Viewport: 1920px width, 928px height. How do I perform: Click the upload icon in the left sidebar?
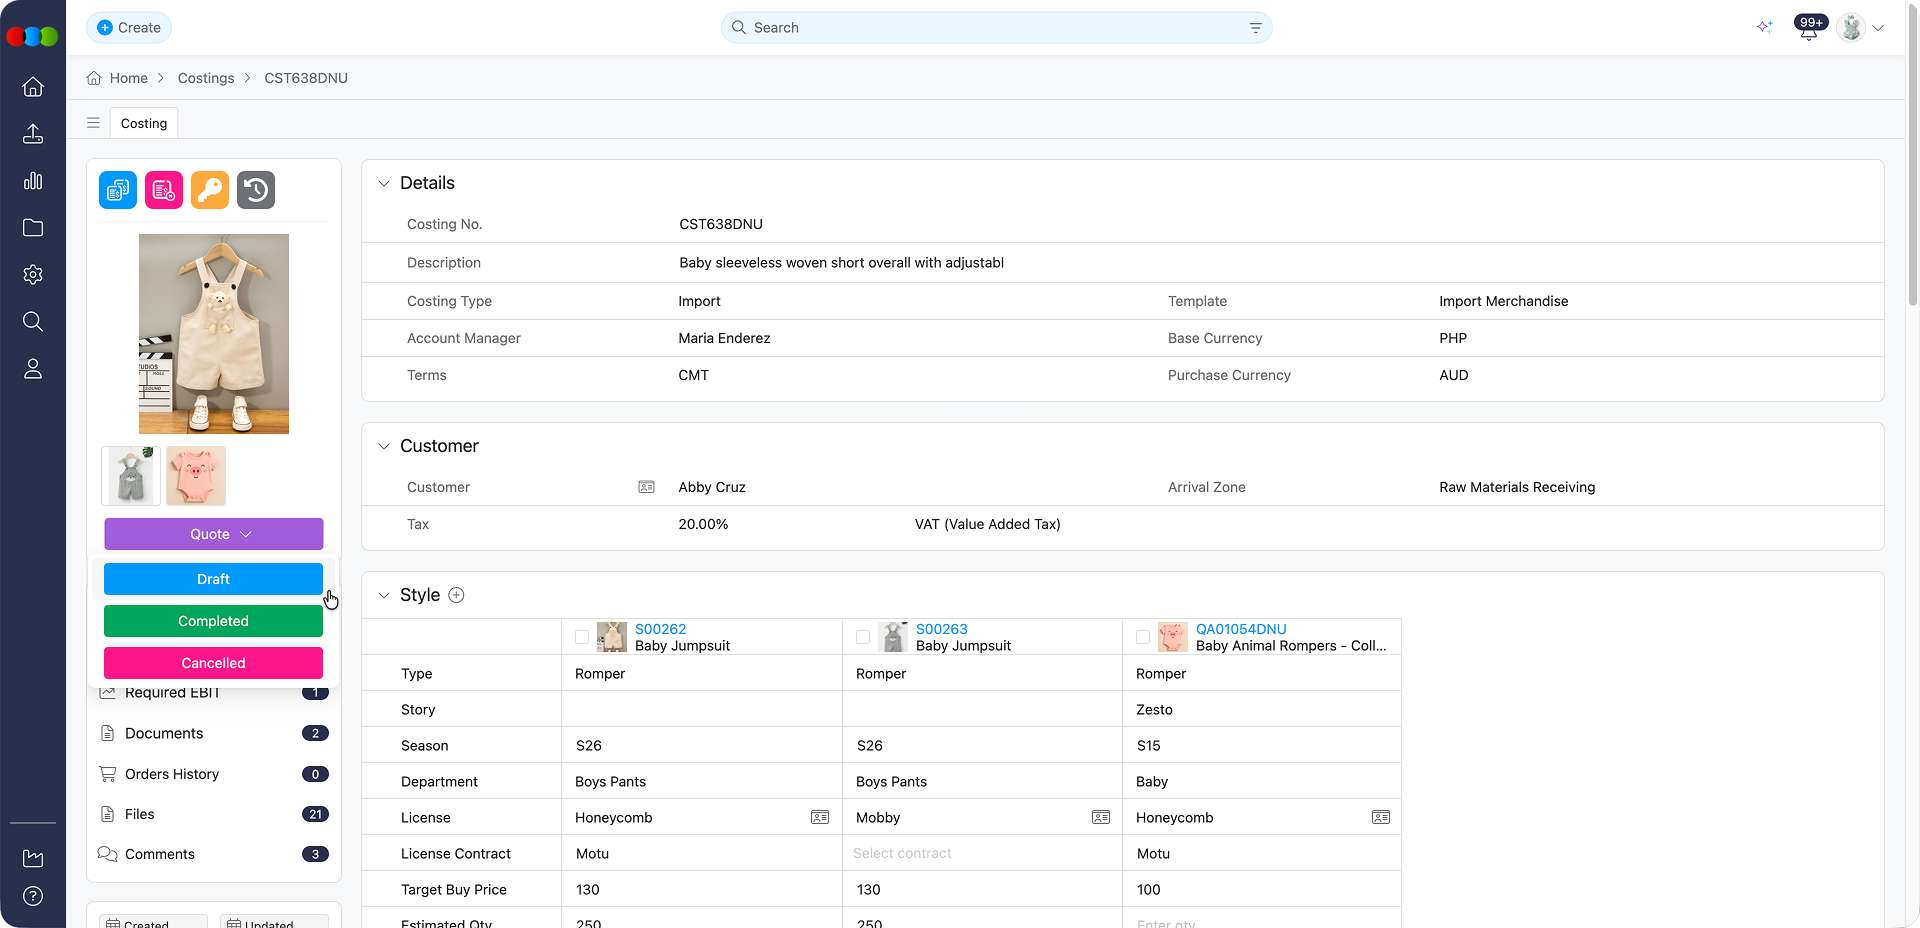click(x=33, y=134)
